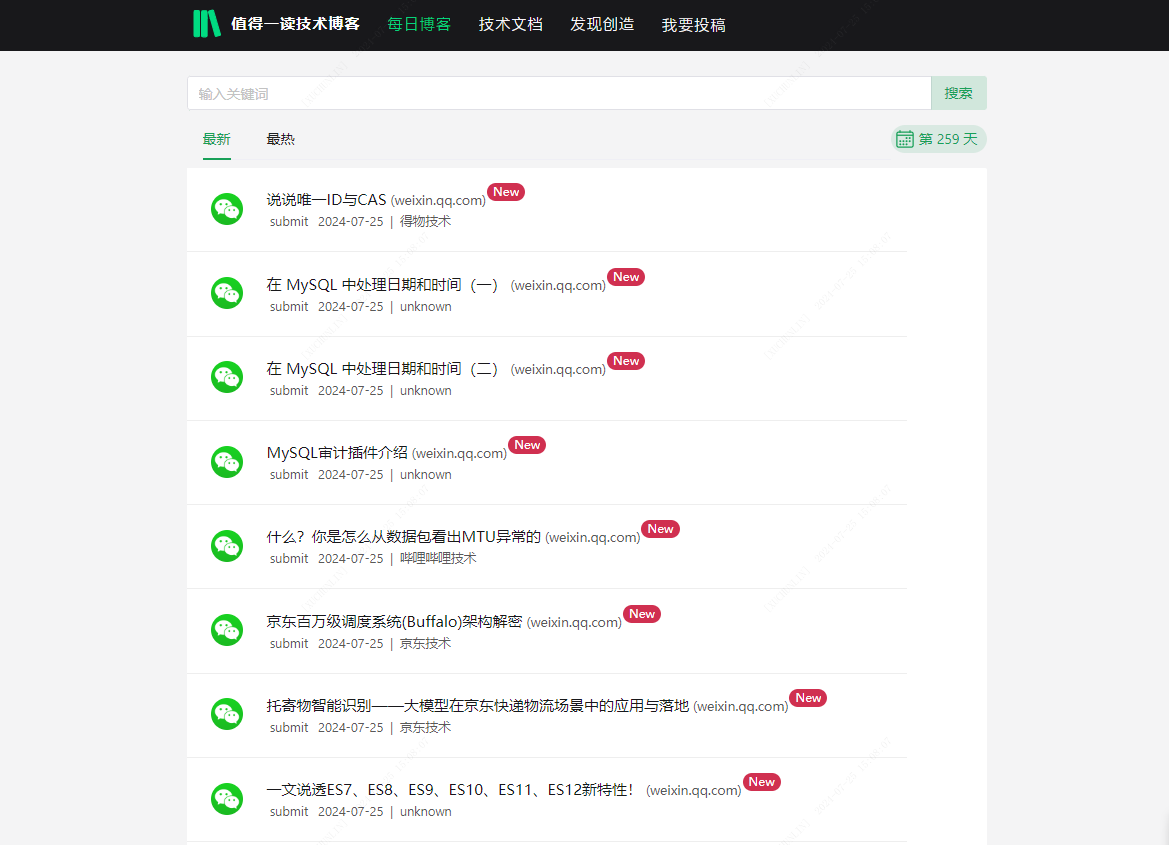This screenshot has height=845, width=1169.
Task: Open article 京东百万级调度系统(Buffalo)架构解密
Action: click(x=394, y=622)
